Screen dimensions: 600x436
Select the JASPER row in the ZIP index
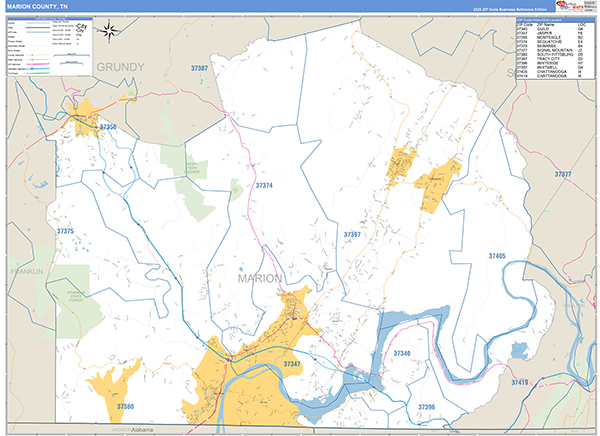(550, 33)
